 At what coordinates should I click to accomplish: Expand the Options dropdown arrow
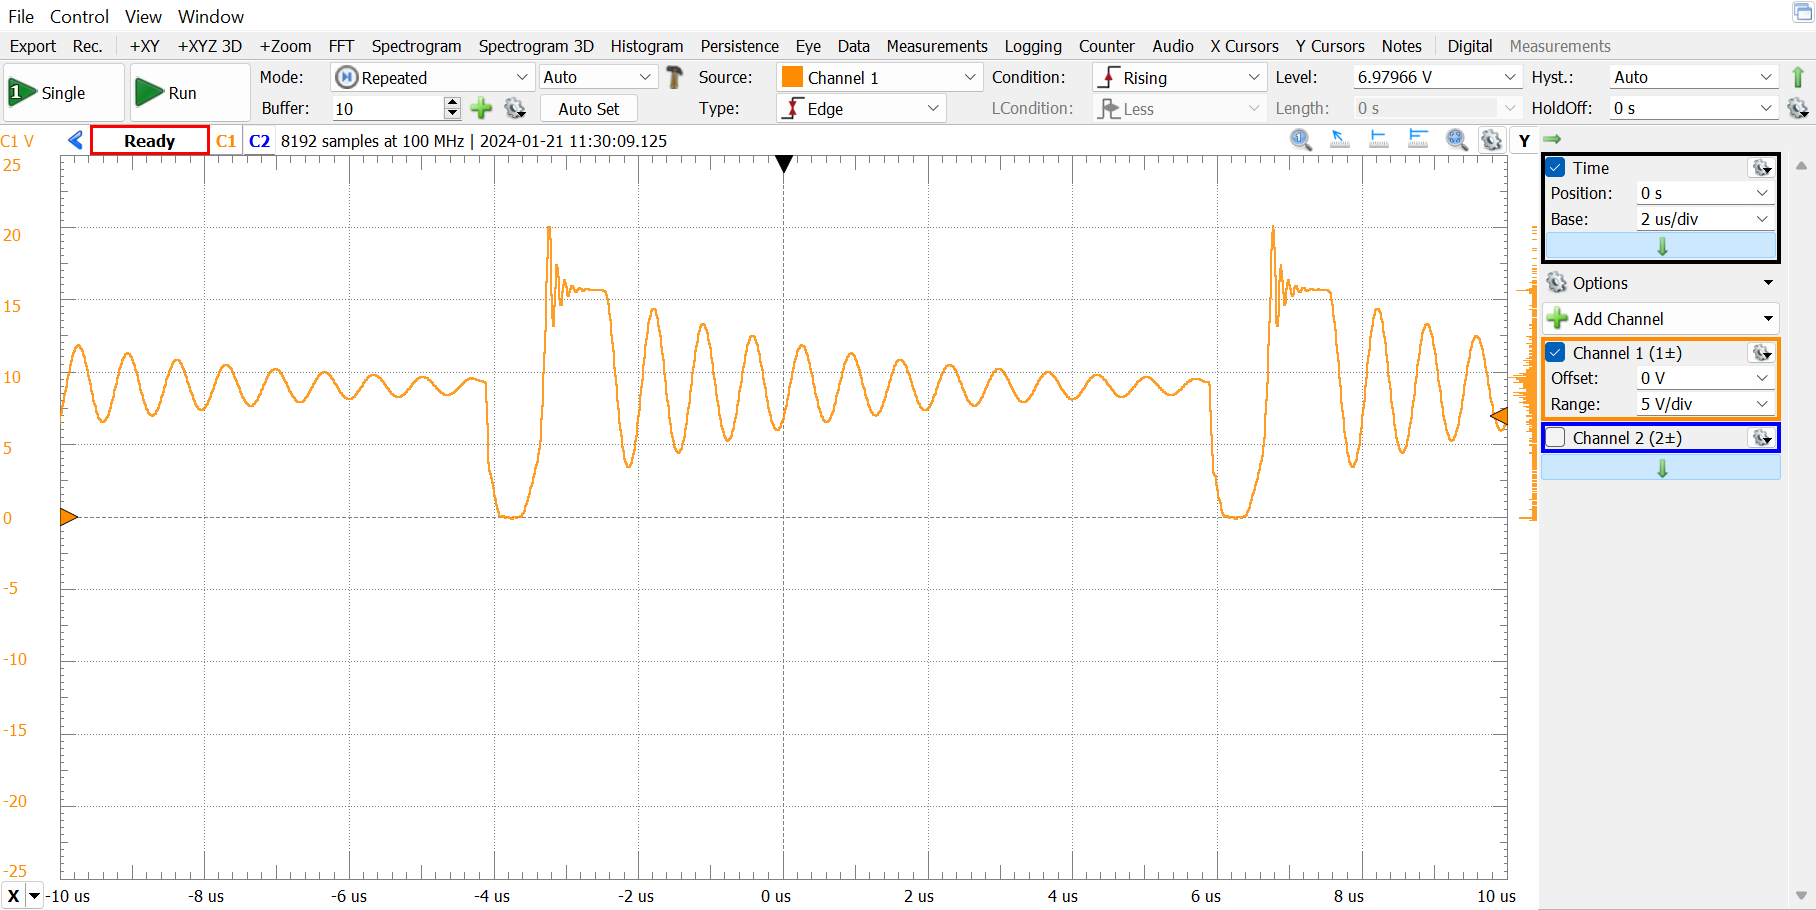(x=1768, y=283)
